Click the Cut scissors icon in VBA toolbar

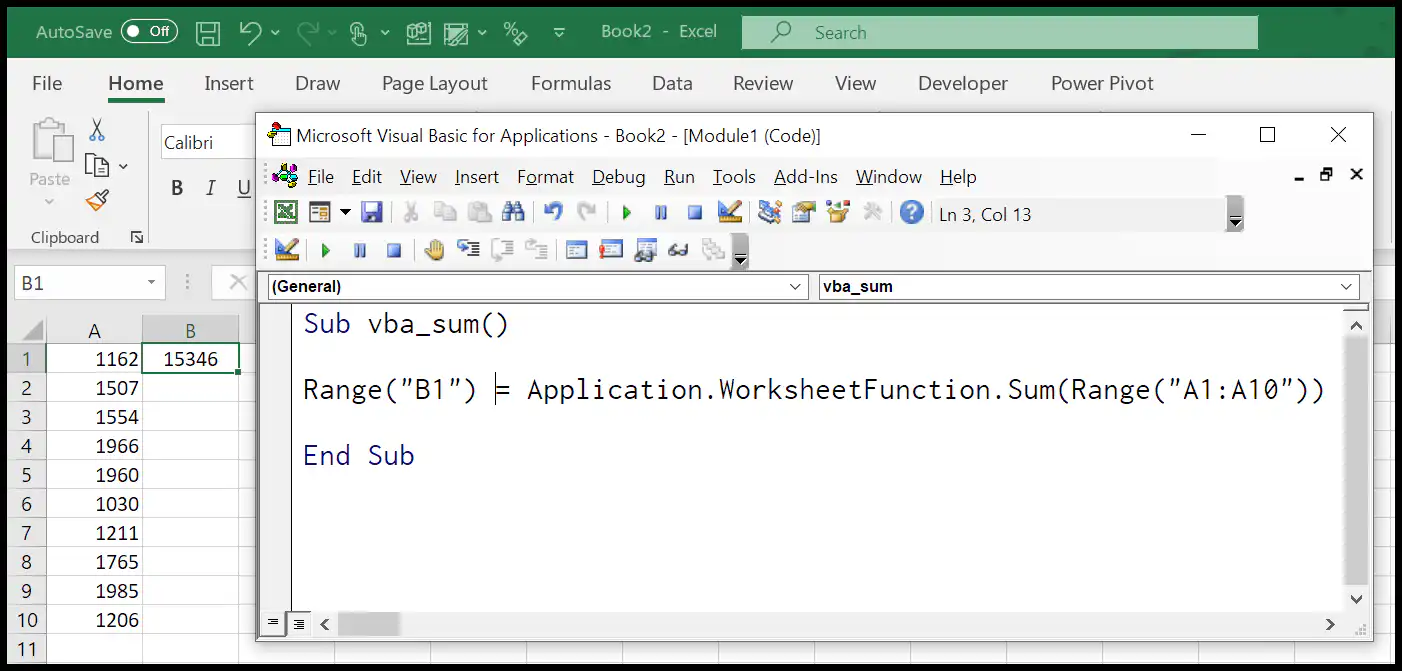pos(410,212)
